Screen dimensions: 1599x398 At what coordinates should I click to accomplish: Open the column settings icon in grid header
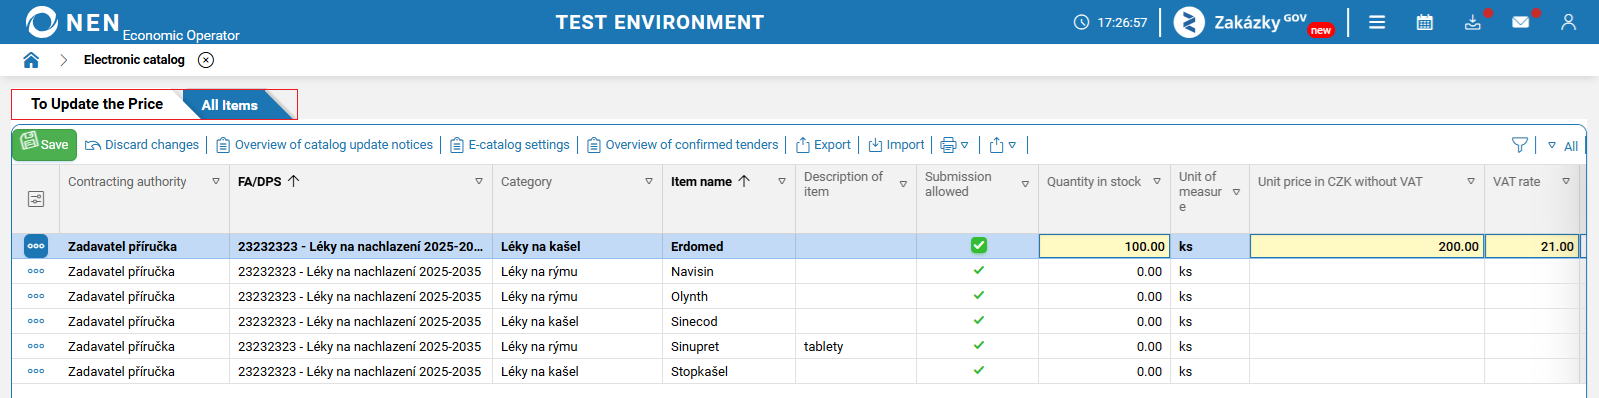click(36, 199)
